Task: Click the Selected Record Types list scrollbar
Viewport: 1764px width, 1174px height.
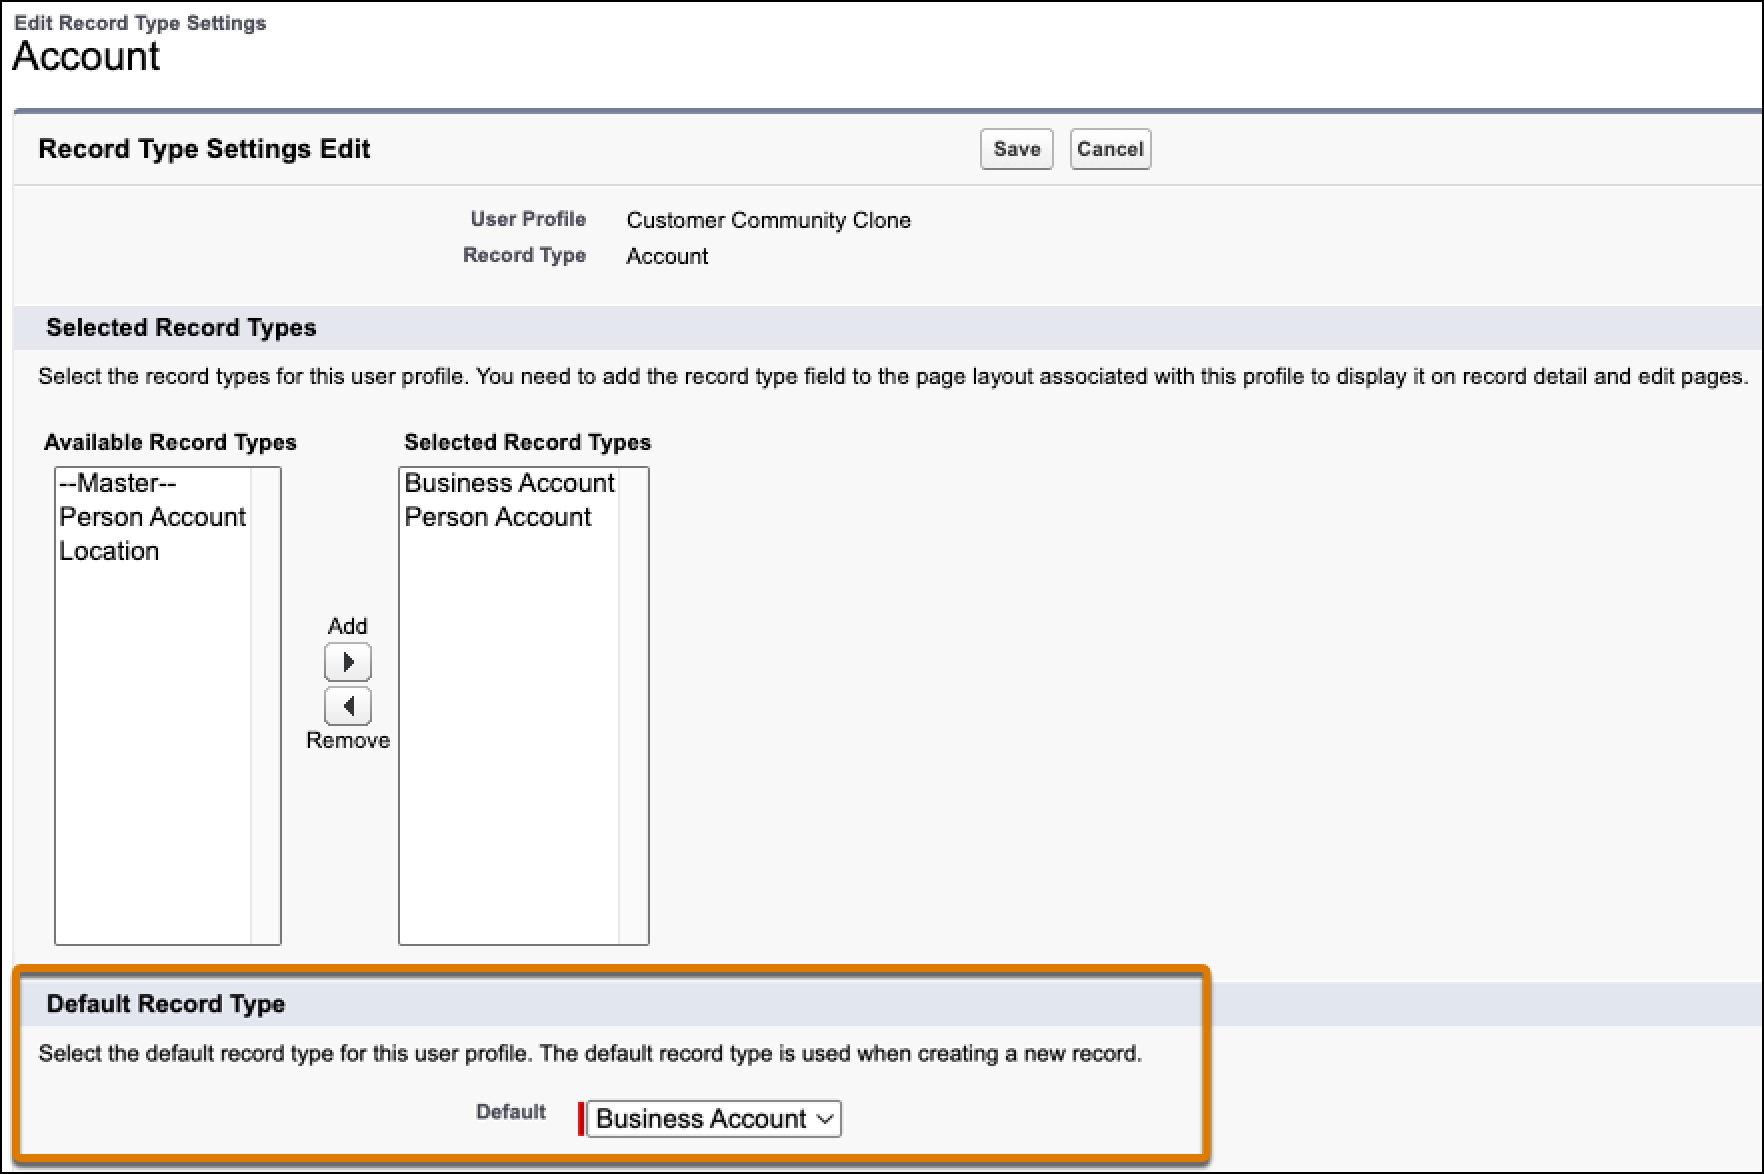Action: pyautogui.click(x=633, y=705)
